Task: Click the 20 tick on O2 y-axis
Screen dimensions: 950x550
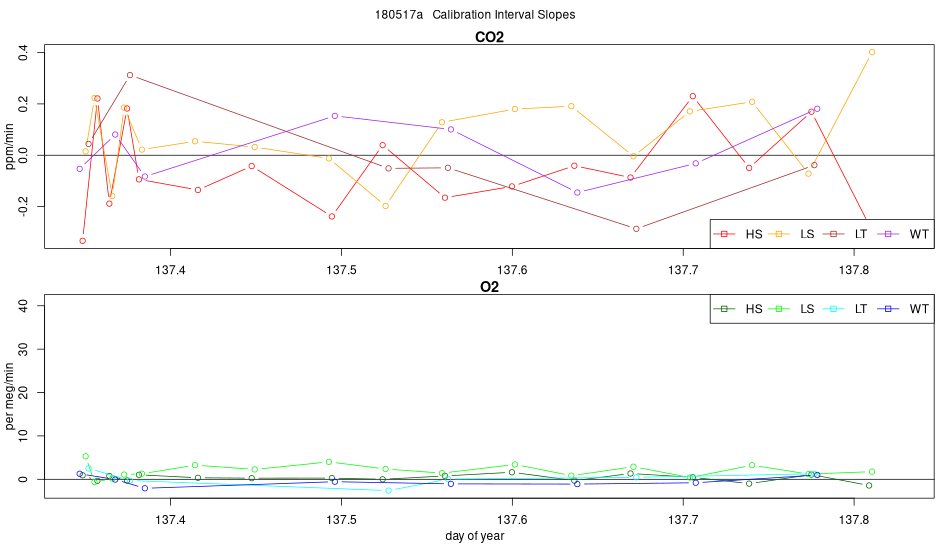Action: coord(24,393)
